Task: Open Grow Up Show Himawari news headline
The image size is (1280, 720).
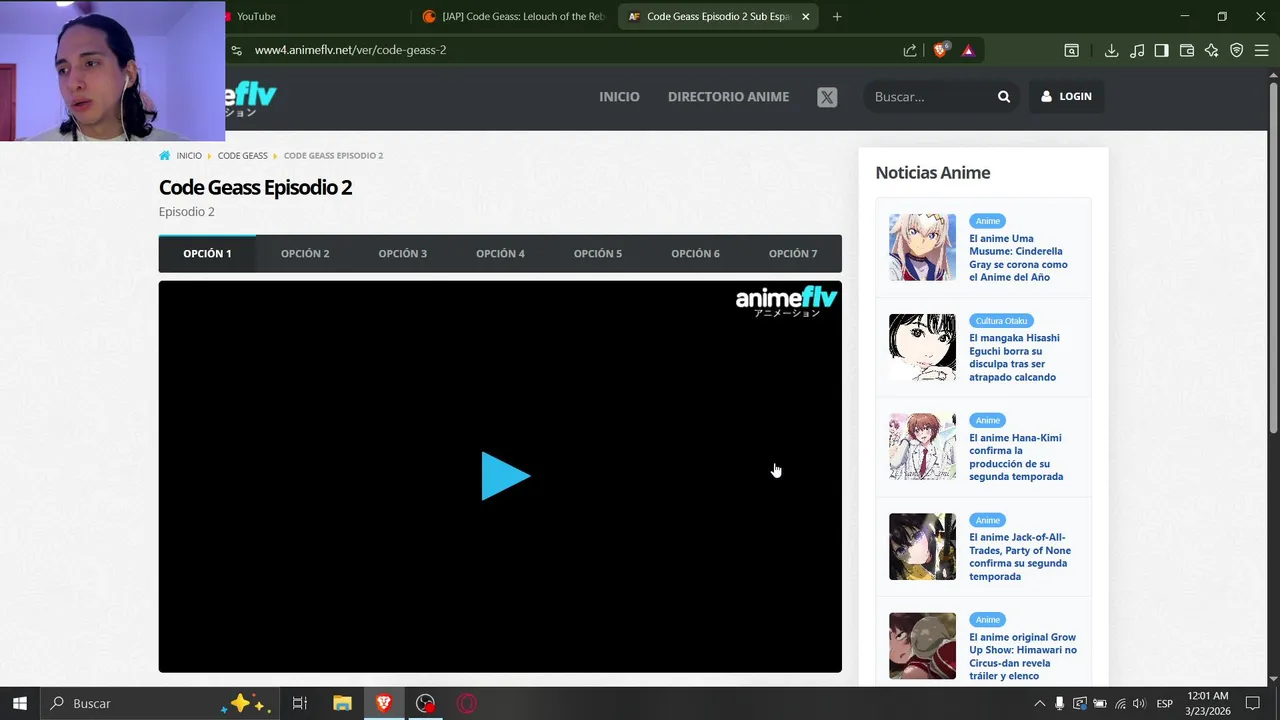Action: coord(1023,657)
